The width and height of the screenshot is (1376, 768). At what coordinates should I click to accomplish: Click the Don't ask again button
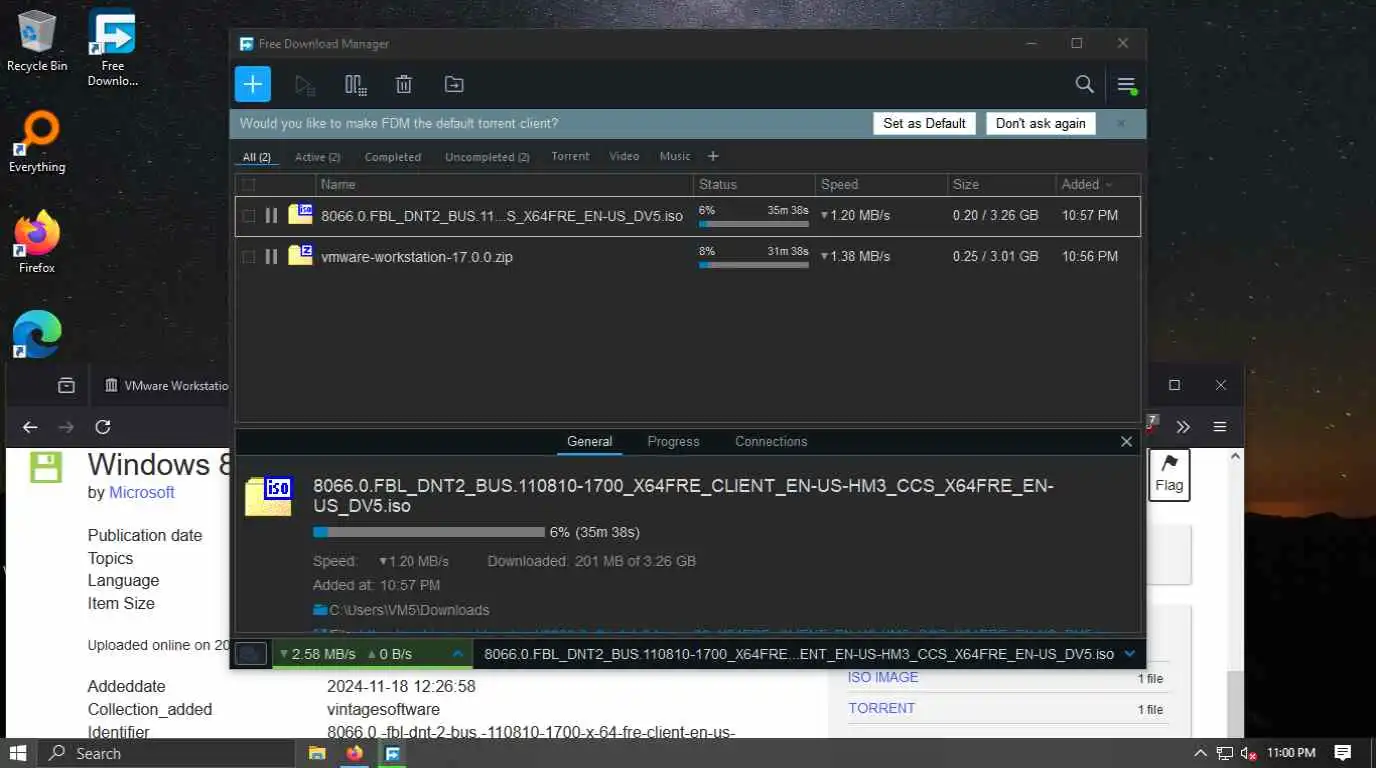[1040, 123]
